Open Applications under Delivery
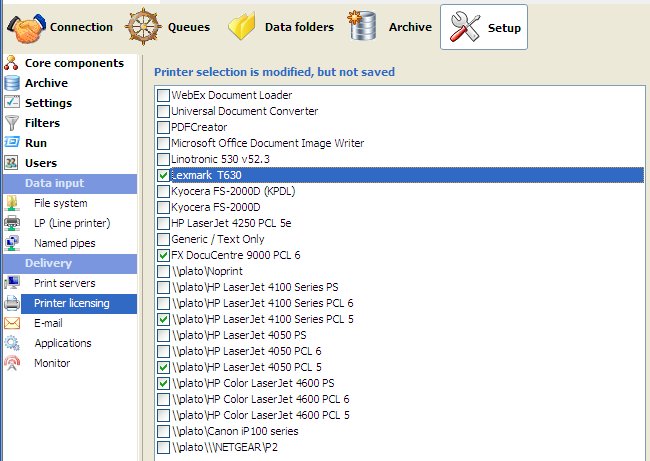Screen dimensions: 650x461 click(63, 343)
